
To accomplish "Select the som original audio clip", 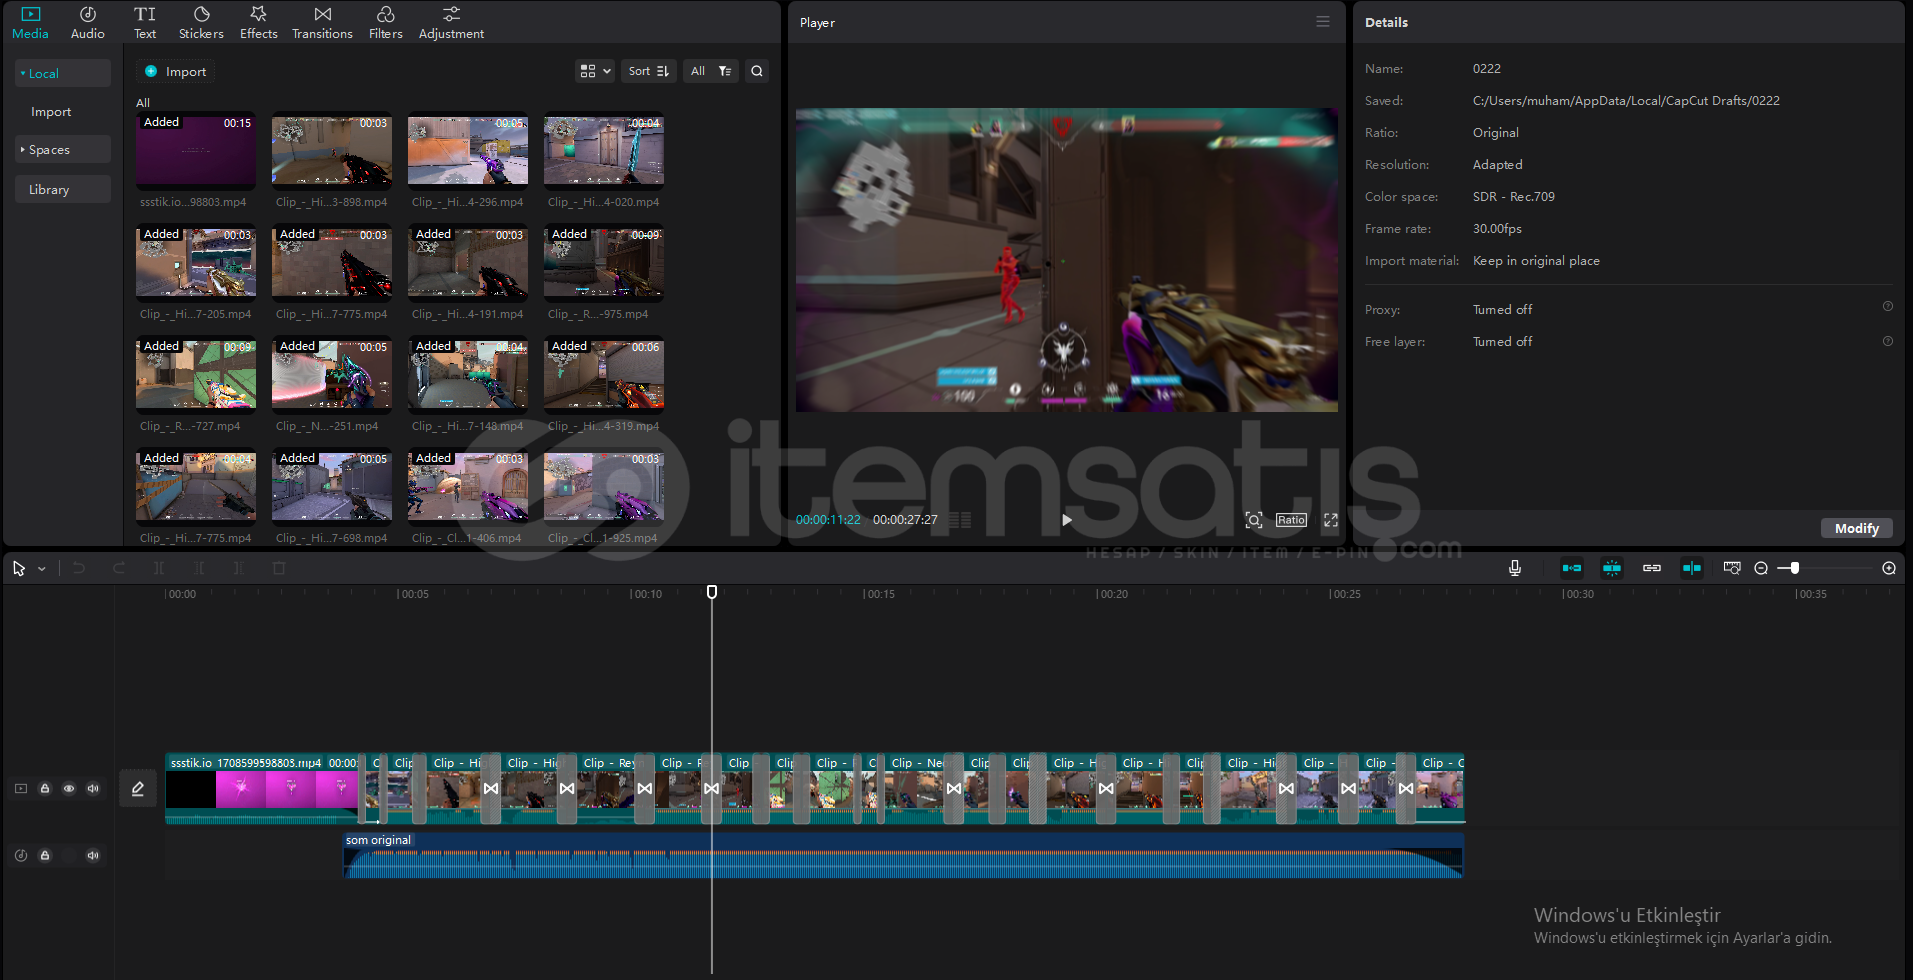I will coord(903,855).
